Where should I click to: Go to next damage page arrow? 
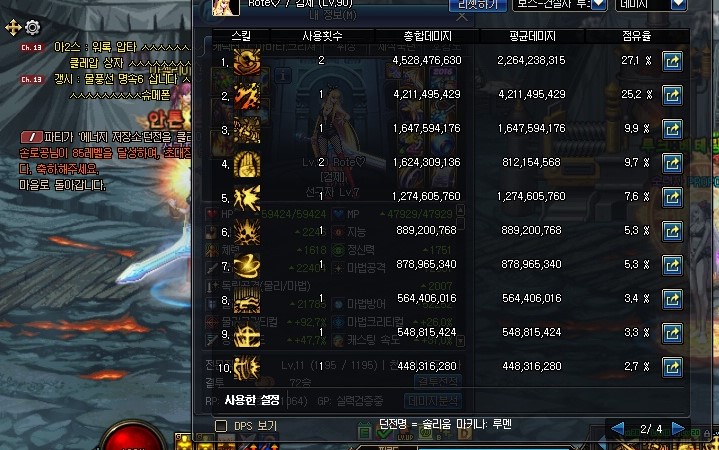coord(678,428)
